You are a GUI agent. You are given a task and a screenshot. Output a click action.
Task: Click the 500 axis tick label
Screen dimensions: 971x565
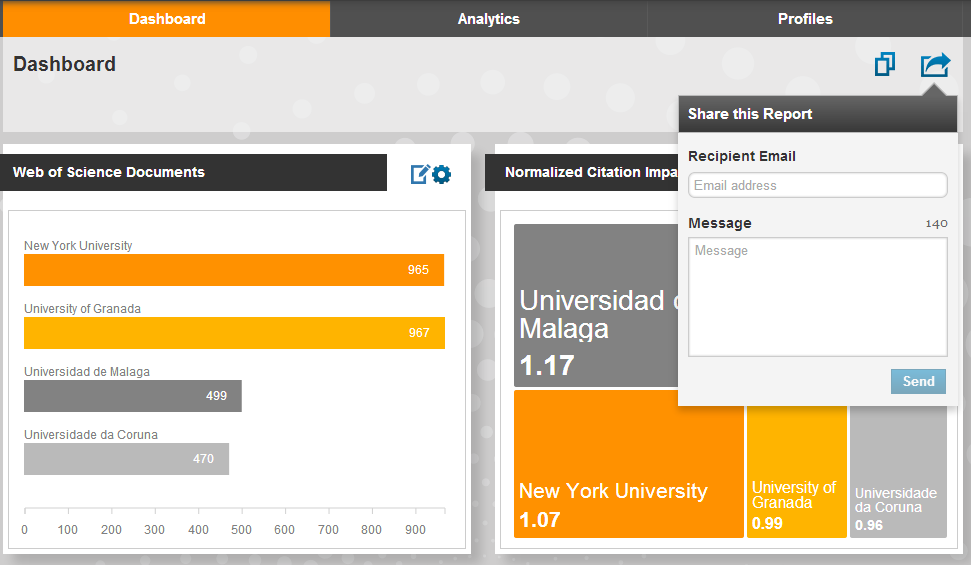[x=242, y=530]
